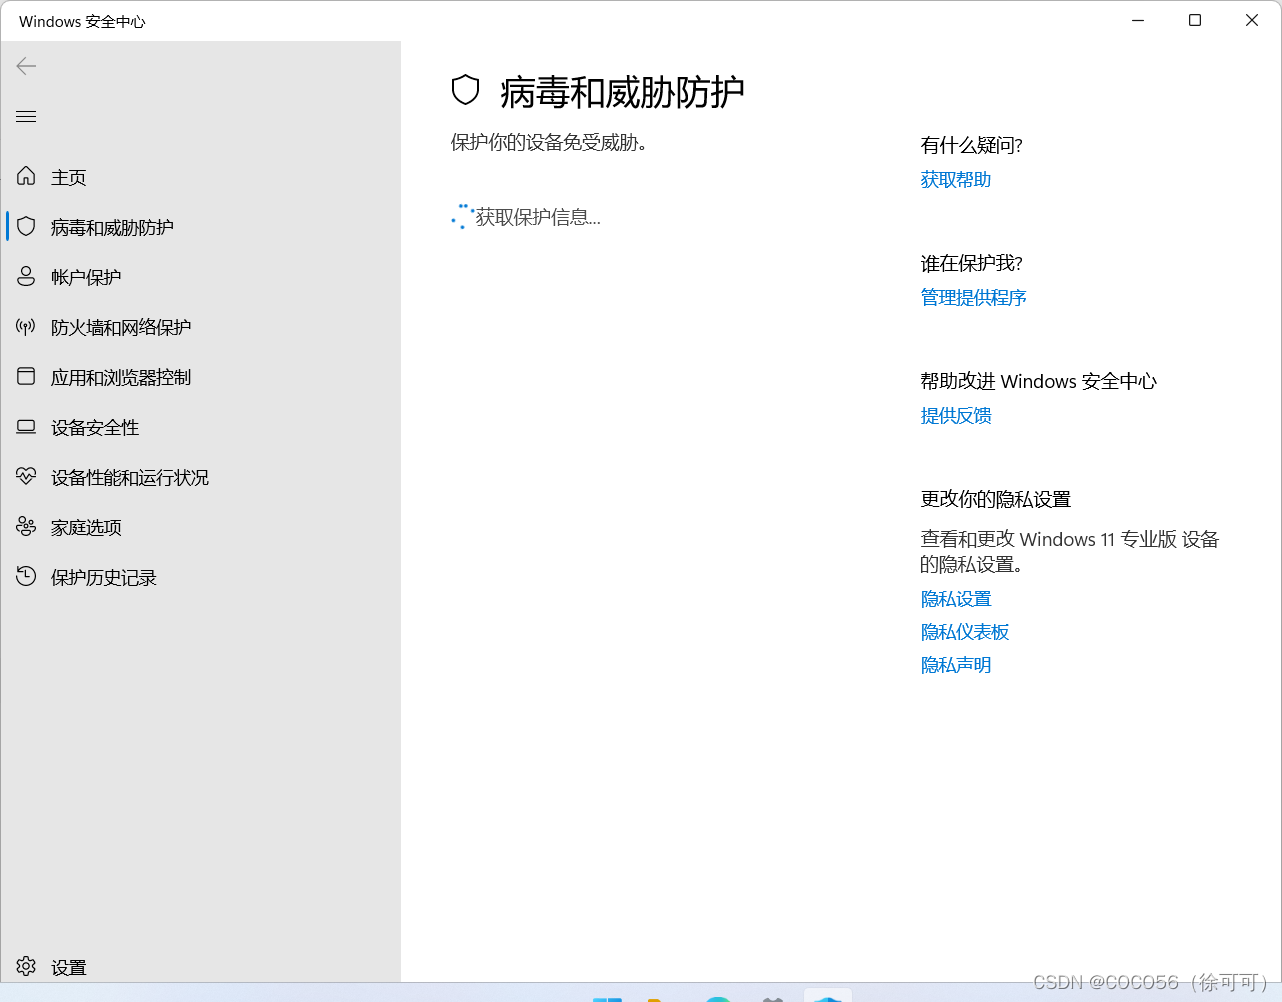1282x1002 pixels.
Task: Open the 提供反馈 link
Action: click(956, 416)
